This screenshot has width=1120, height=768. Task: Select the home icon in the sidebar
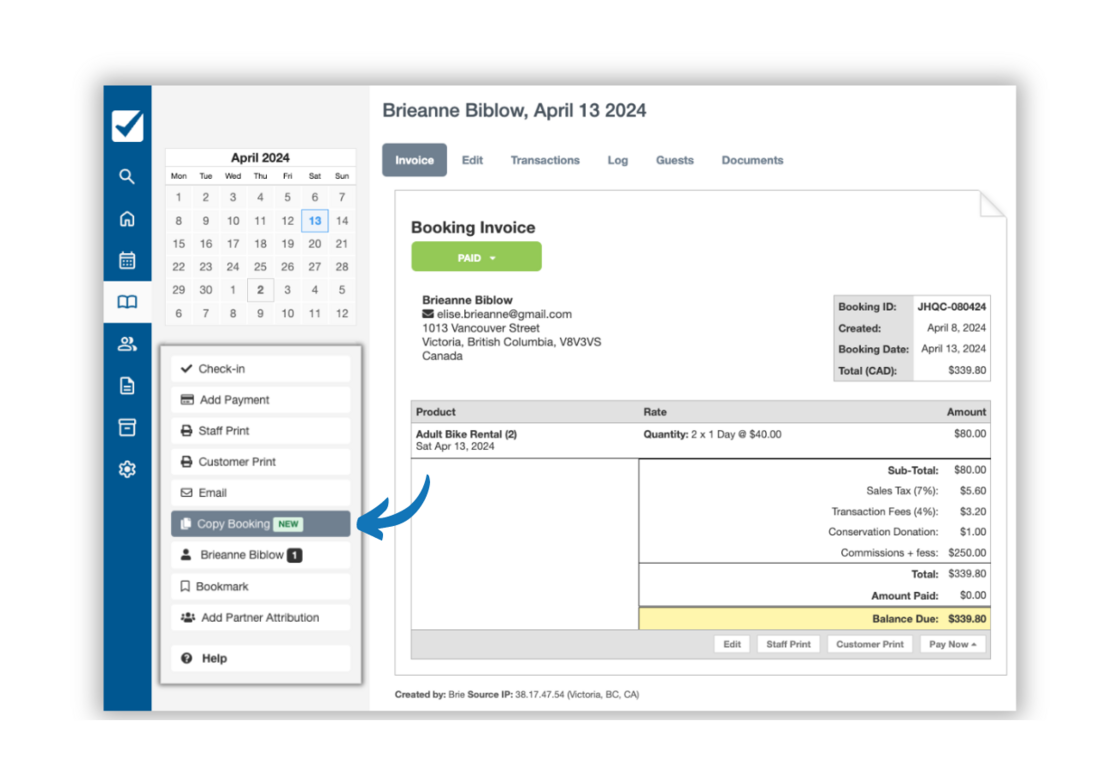tap(127, 218)
